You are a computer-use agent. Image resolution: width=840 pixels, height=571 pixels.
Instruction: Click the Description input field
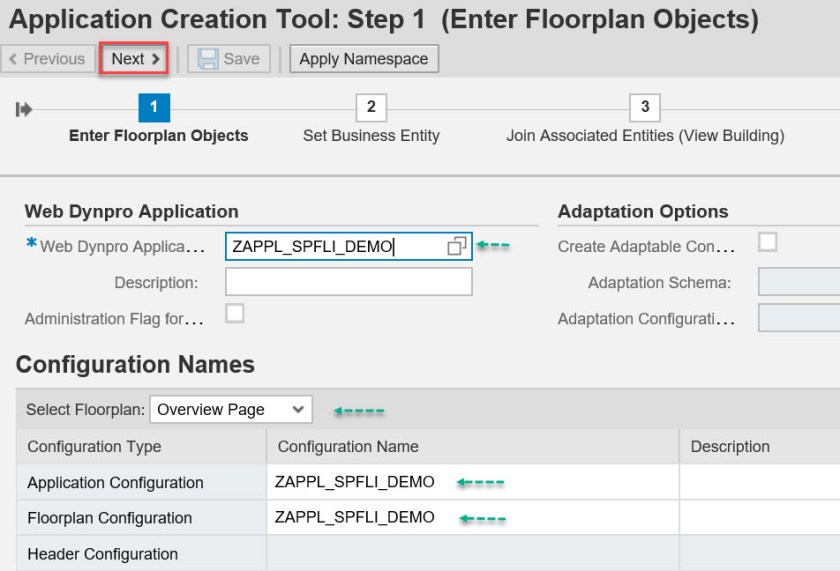[348, 282]
